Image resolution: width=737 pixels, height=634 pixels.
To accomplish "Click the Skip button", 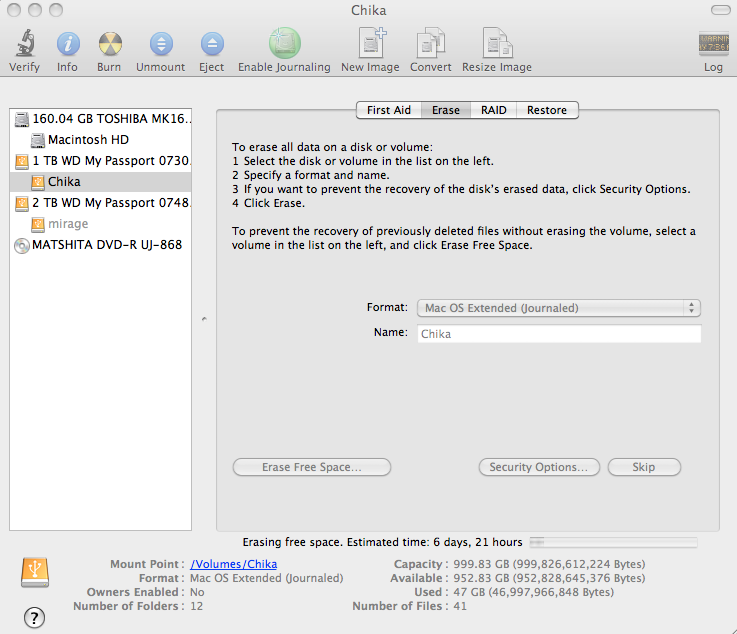I will (644, 467).
